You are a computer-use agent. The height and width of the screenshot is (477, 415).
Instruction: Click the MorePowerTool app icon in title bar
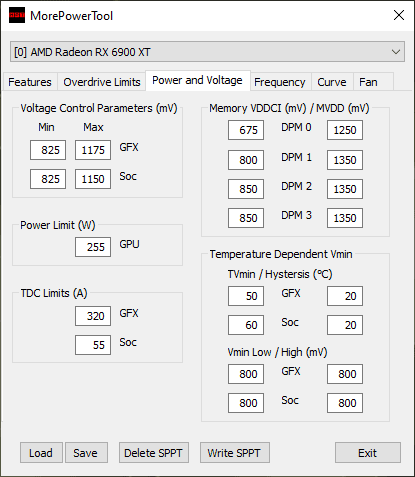click(17, 15)
